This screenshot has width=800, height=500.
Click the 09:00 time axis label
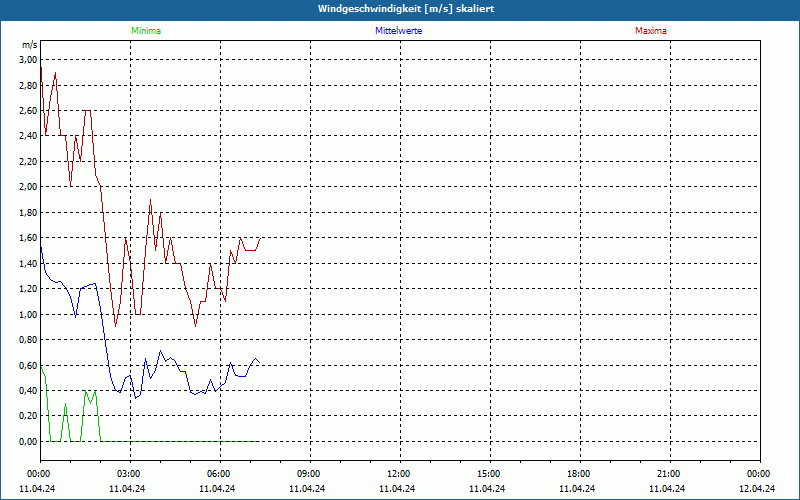click(309, 474)
